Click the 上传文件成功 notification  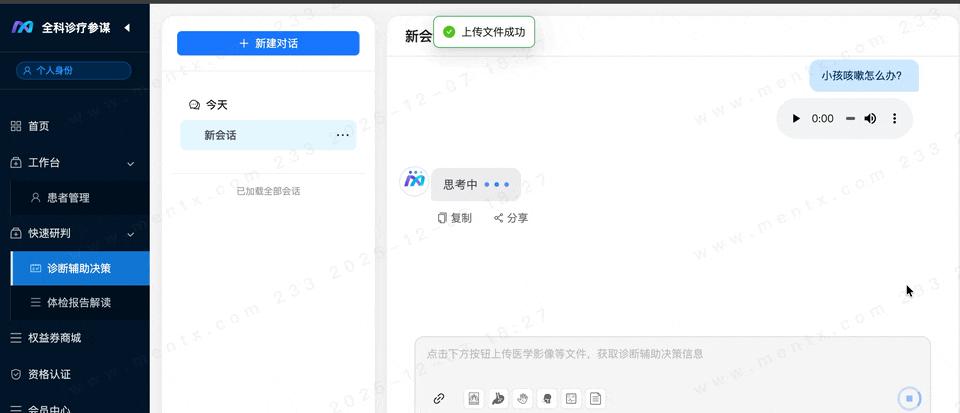(x=484, y=32)
